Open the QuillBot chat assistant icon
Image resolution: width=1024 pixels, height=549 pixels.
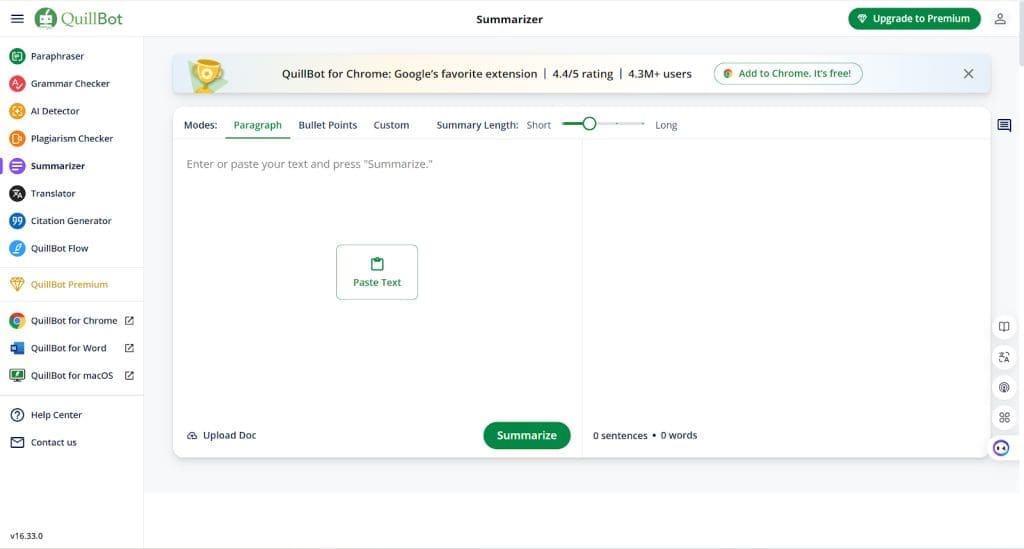tap(1001, 448)
